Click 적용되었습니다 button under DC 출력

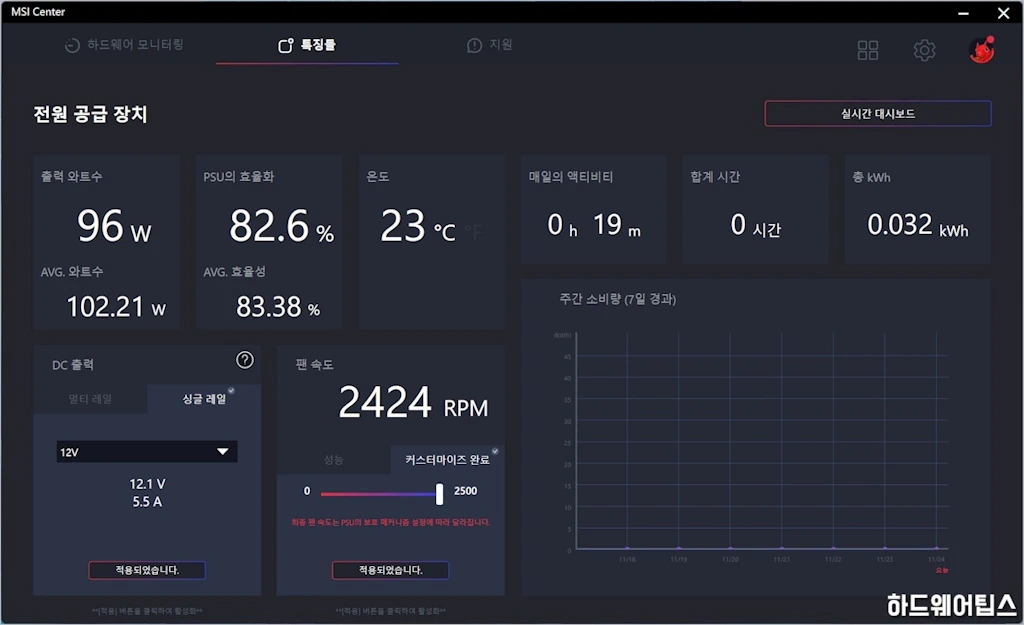(147, 570)
